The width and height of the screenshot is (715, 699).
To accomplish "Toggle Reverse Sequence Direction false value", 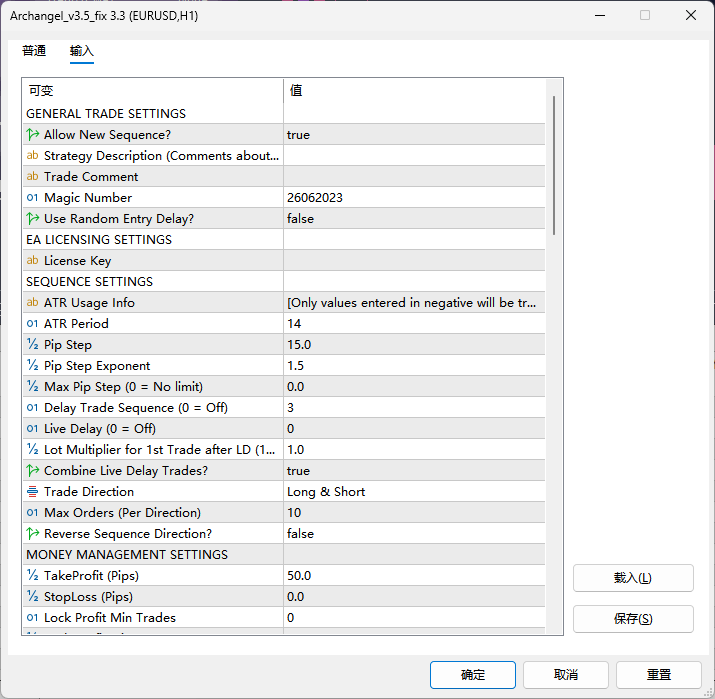I will click(414, 534).
